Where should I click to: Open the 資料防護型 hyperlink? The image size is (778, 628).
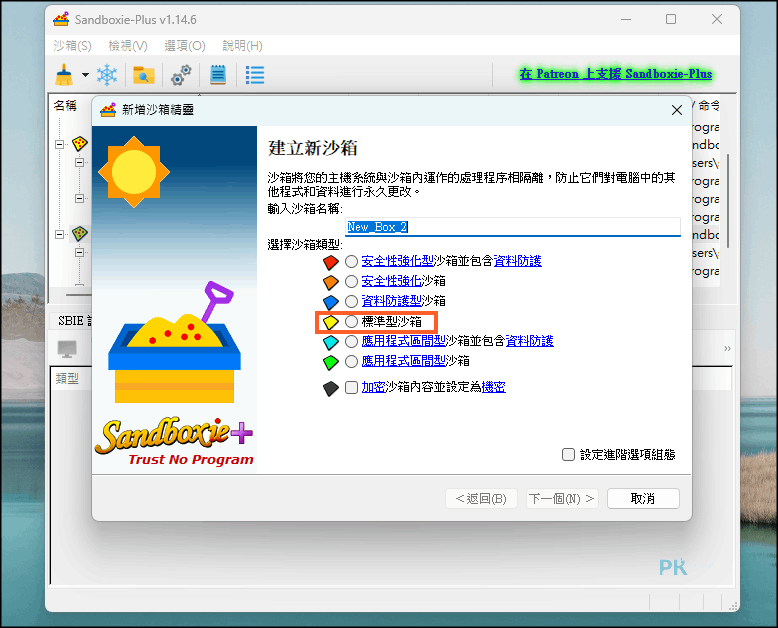tap(391, 301)
